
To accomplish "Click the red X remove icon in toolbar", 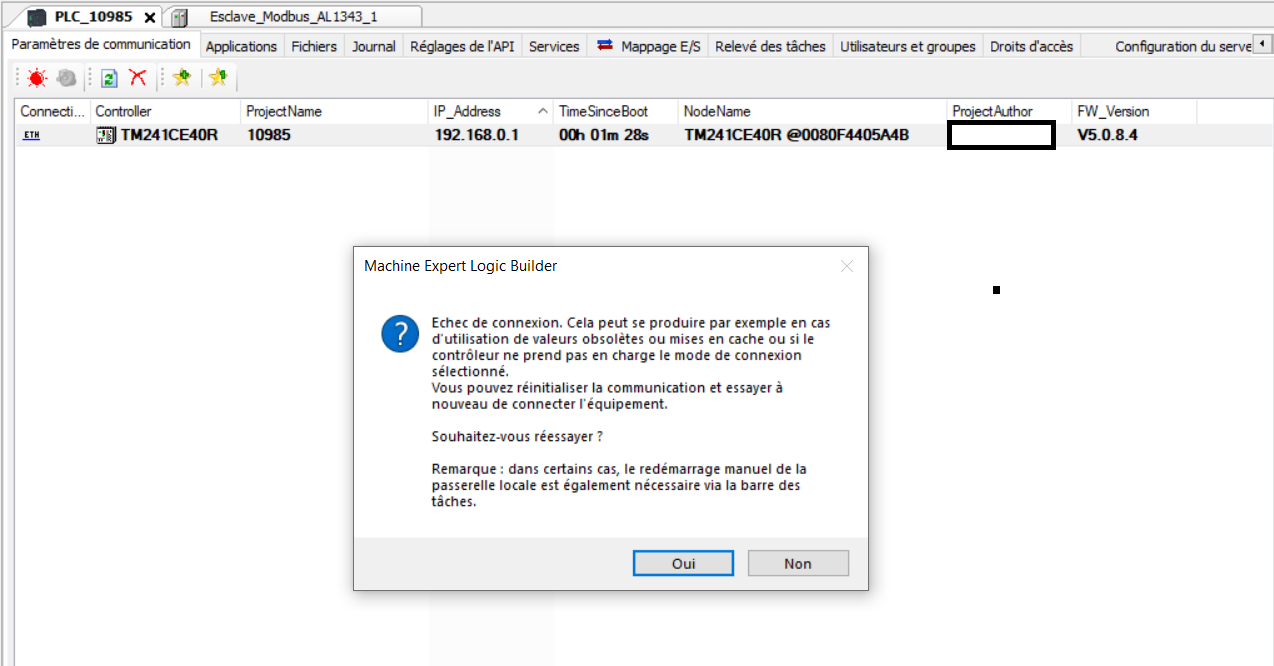I will [x=138, y=78].
